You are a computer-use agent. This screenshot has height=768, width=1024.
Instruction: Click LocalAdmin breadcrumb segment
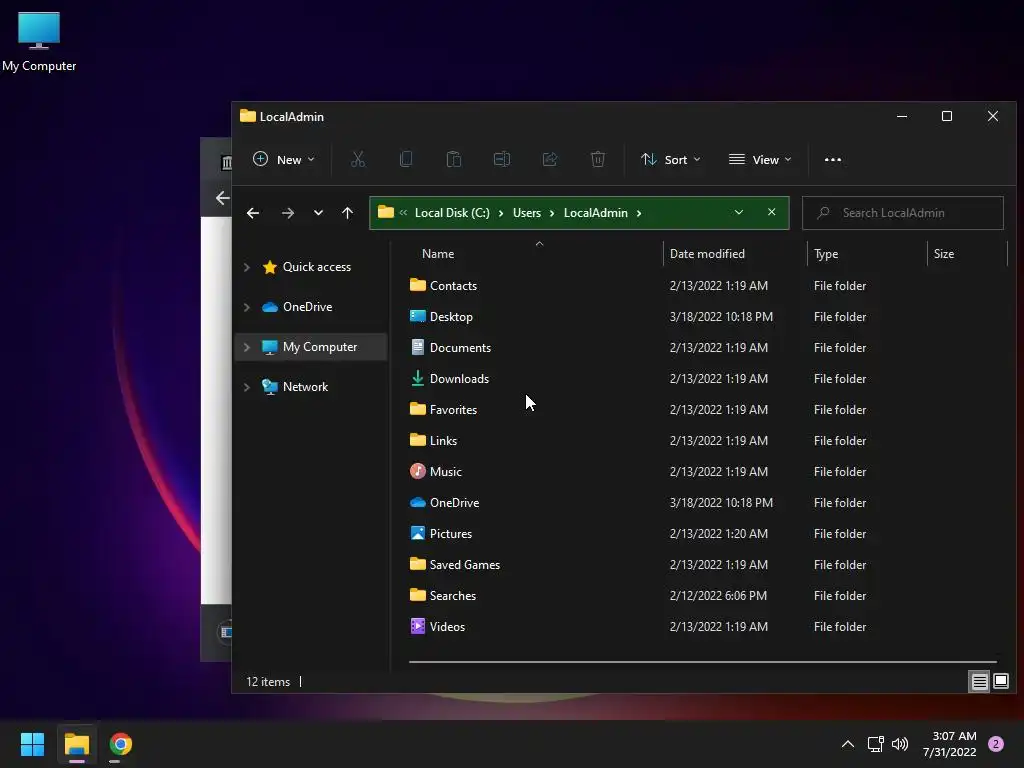click(596, 213)
